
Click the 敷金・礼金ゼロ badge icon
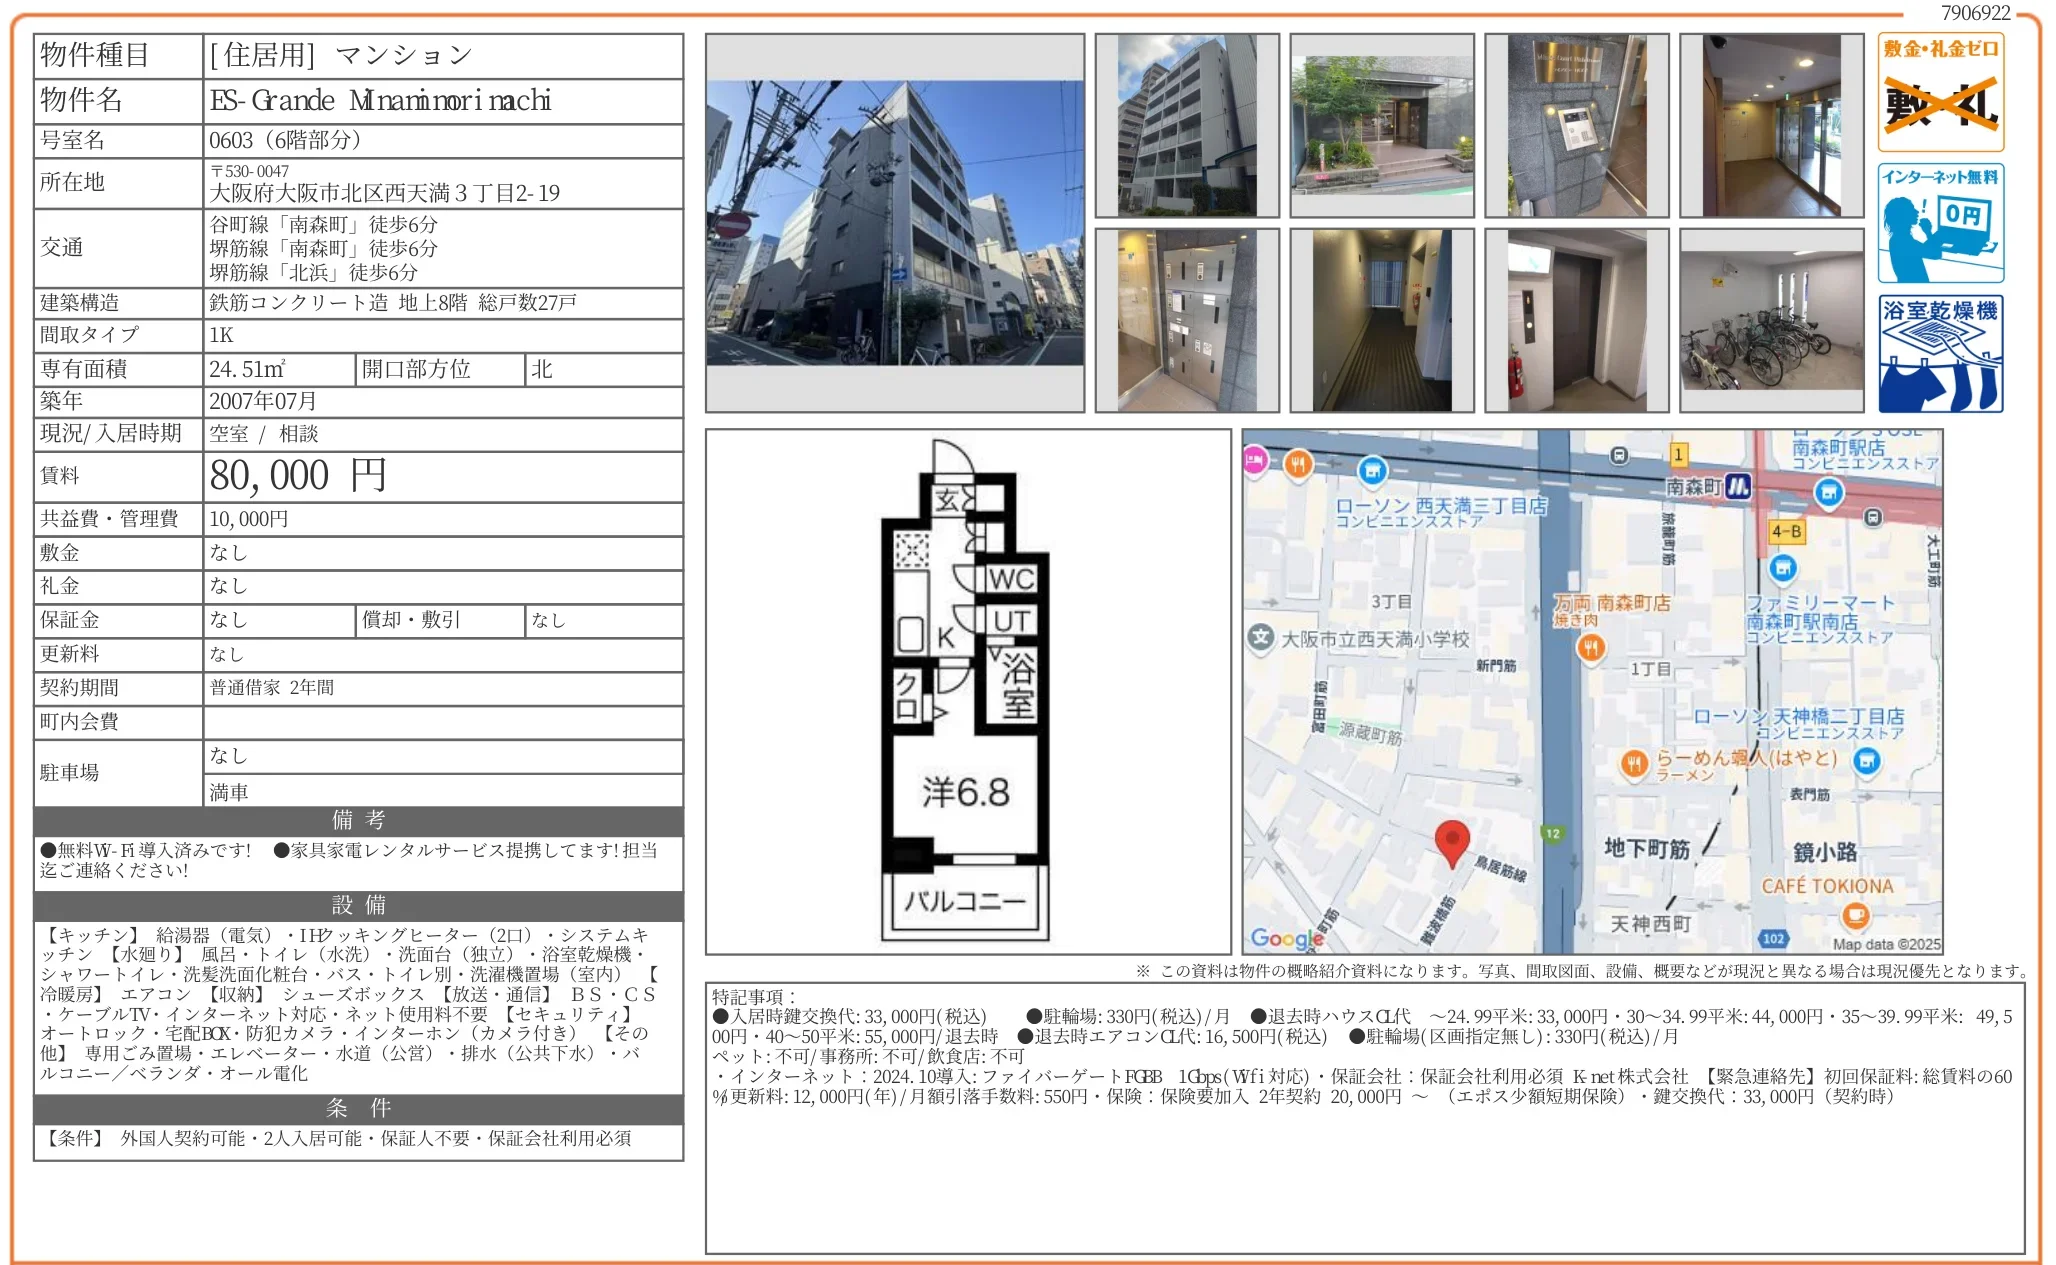pyautogui.click(x=1940, y=92)
